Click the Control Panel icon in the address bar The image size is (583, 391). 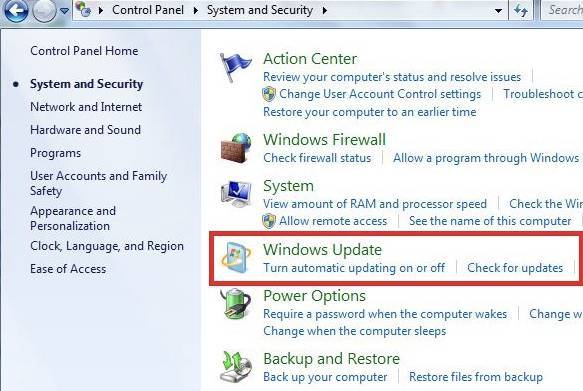(x=85, y=10)
